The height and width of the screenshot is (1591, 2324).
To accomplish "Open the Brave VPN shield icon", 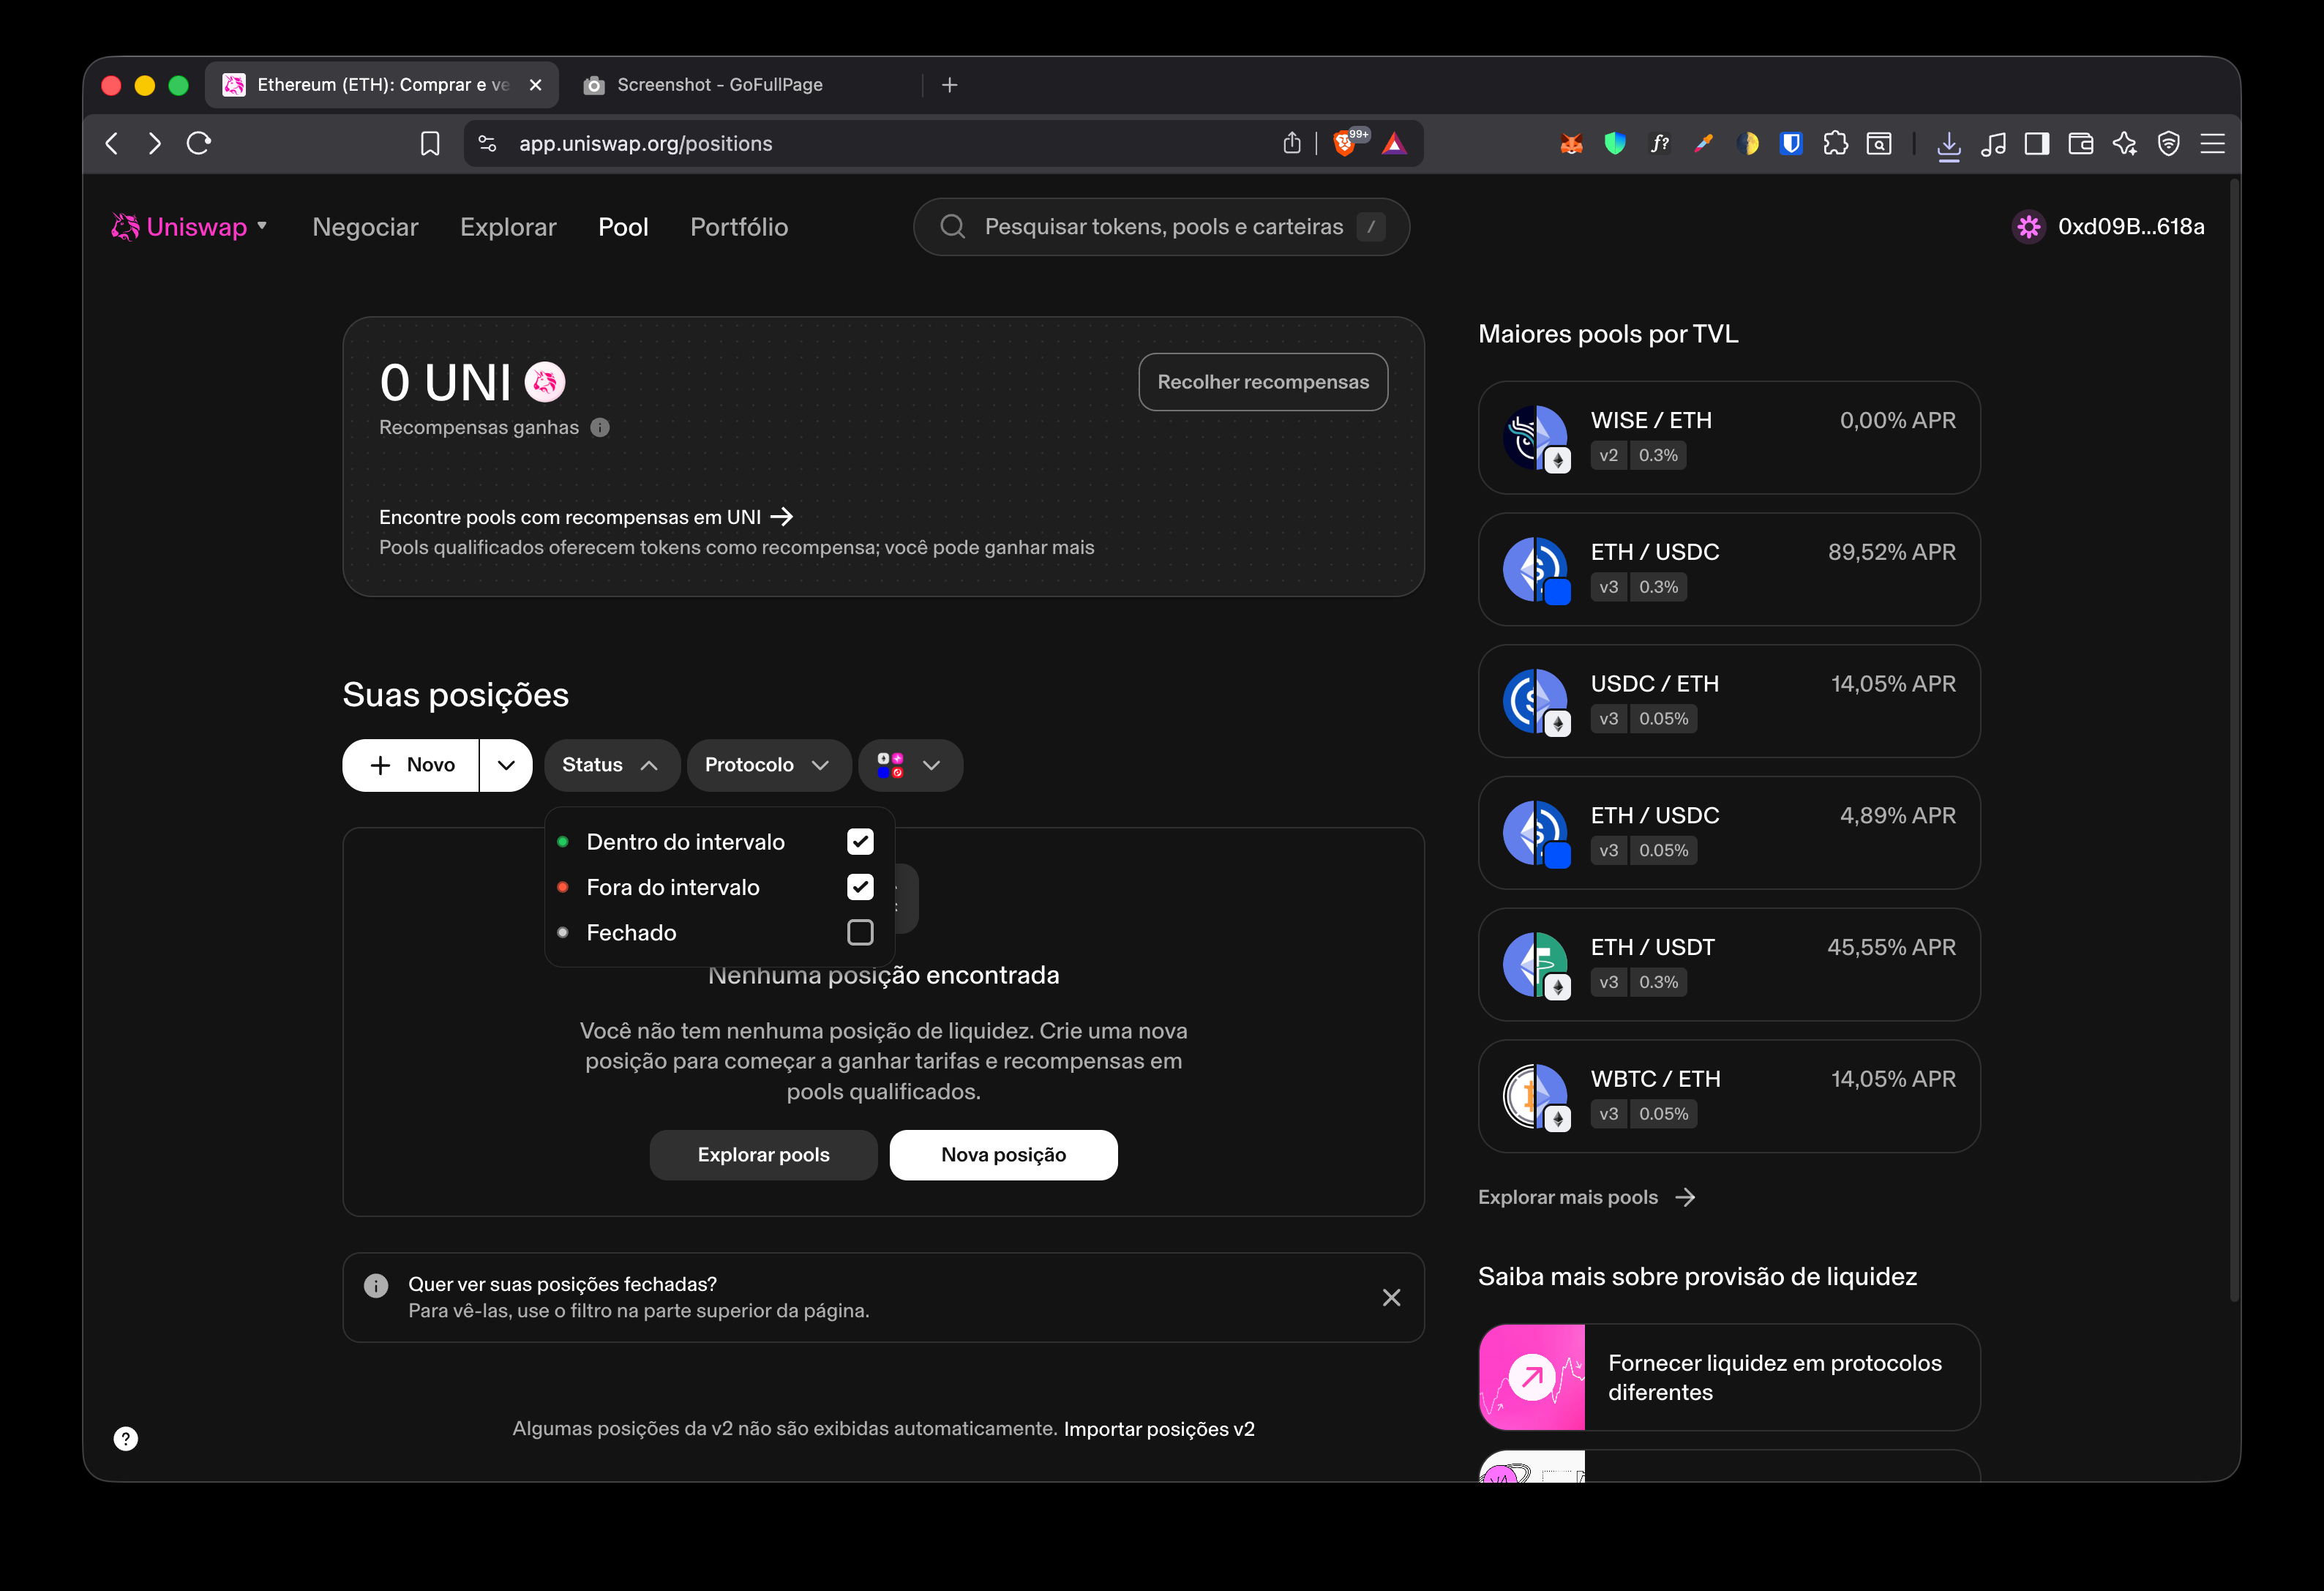I will 2169,144.
